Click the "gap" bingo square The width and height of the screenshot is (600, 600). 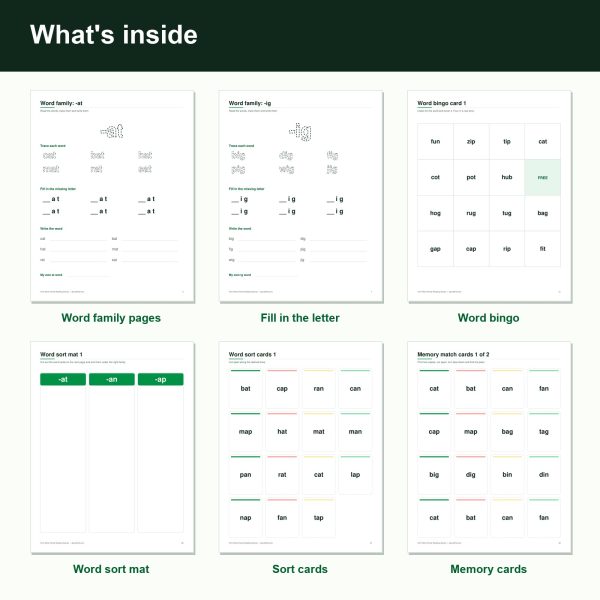(x=435, y=249)
